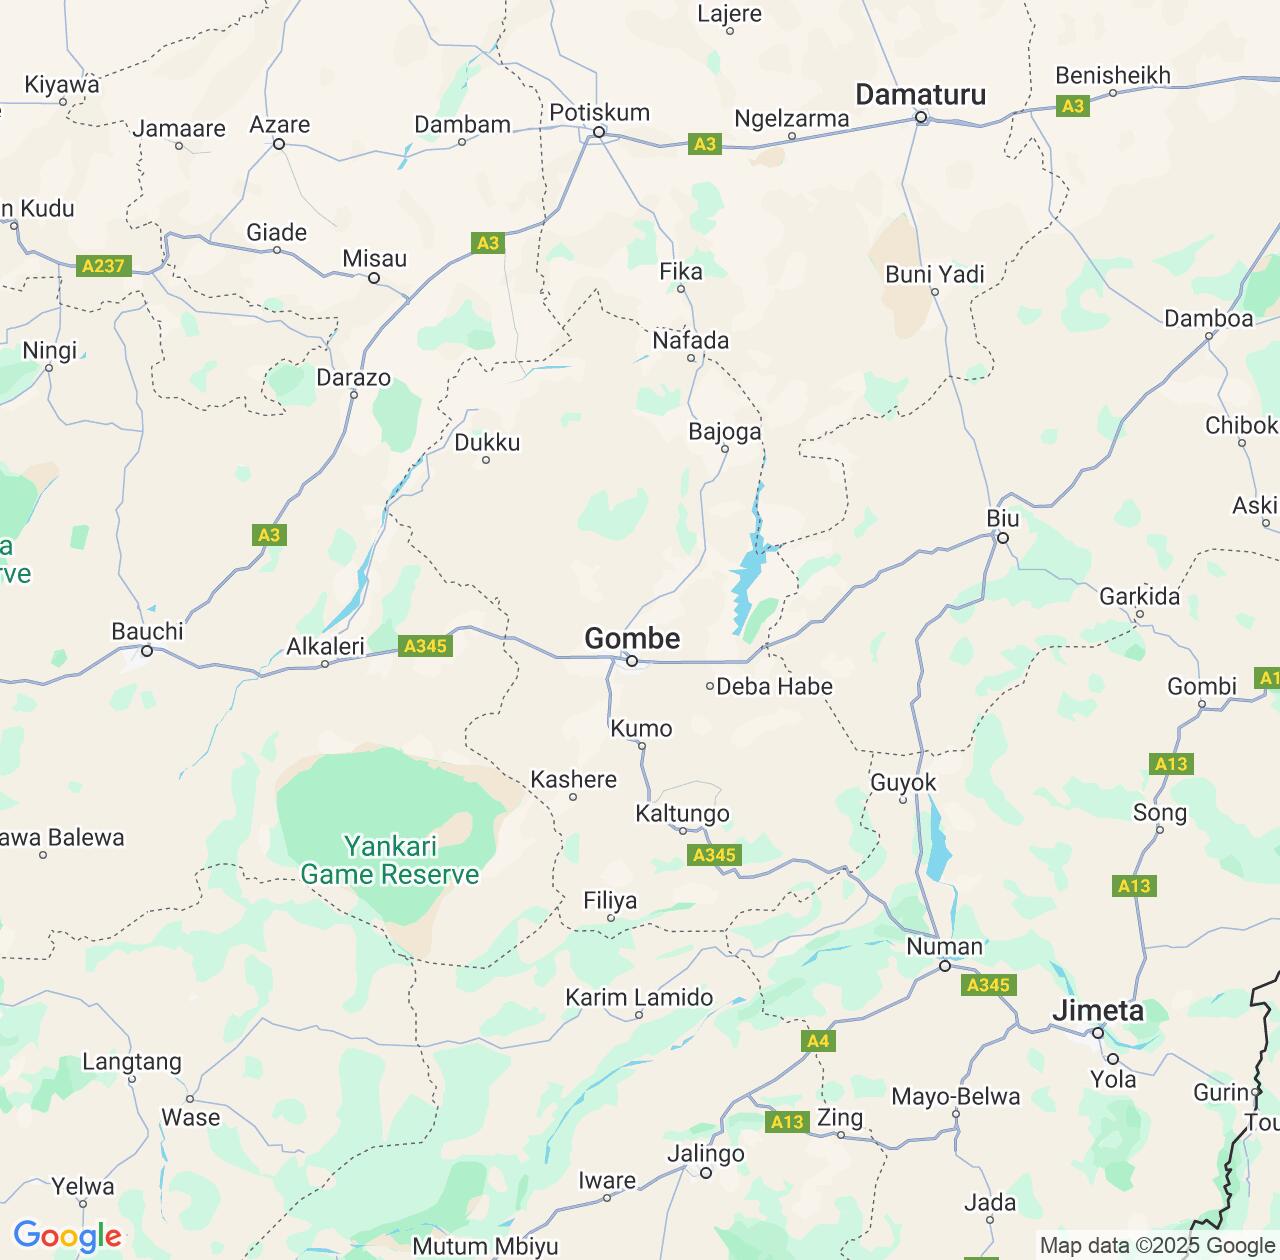Viewport: 1280px width, 1260px height.
Task: Click the Damaturu city marker
Action: [x=922, y=118]
